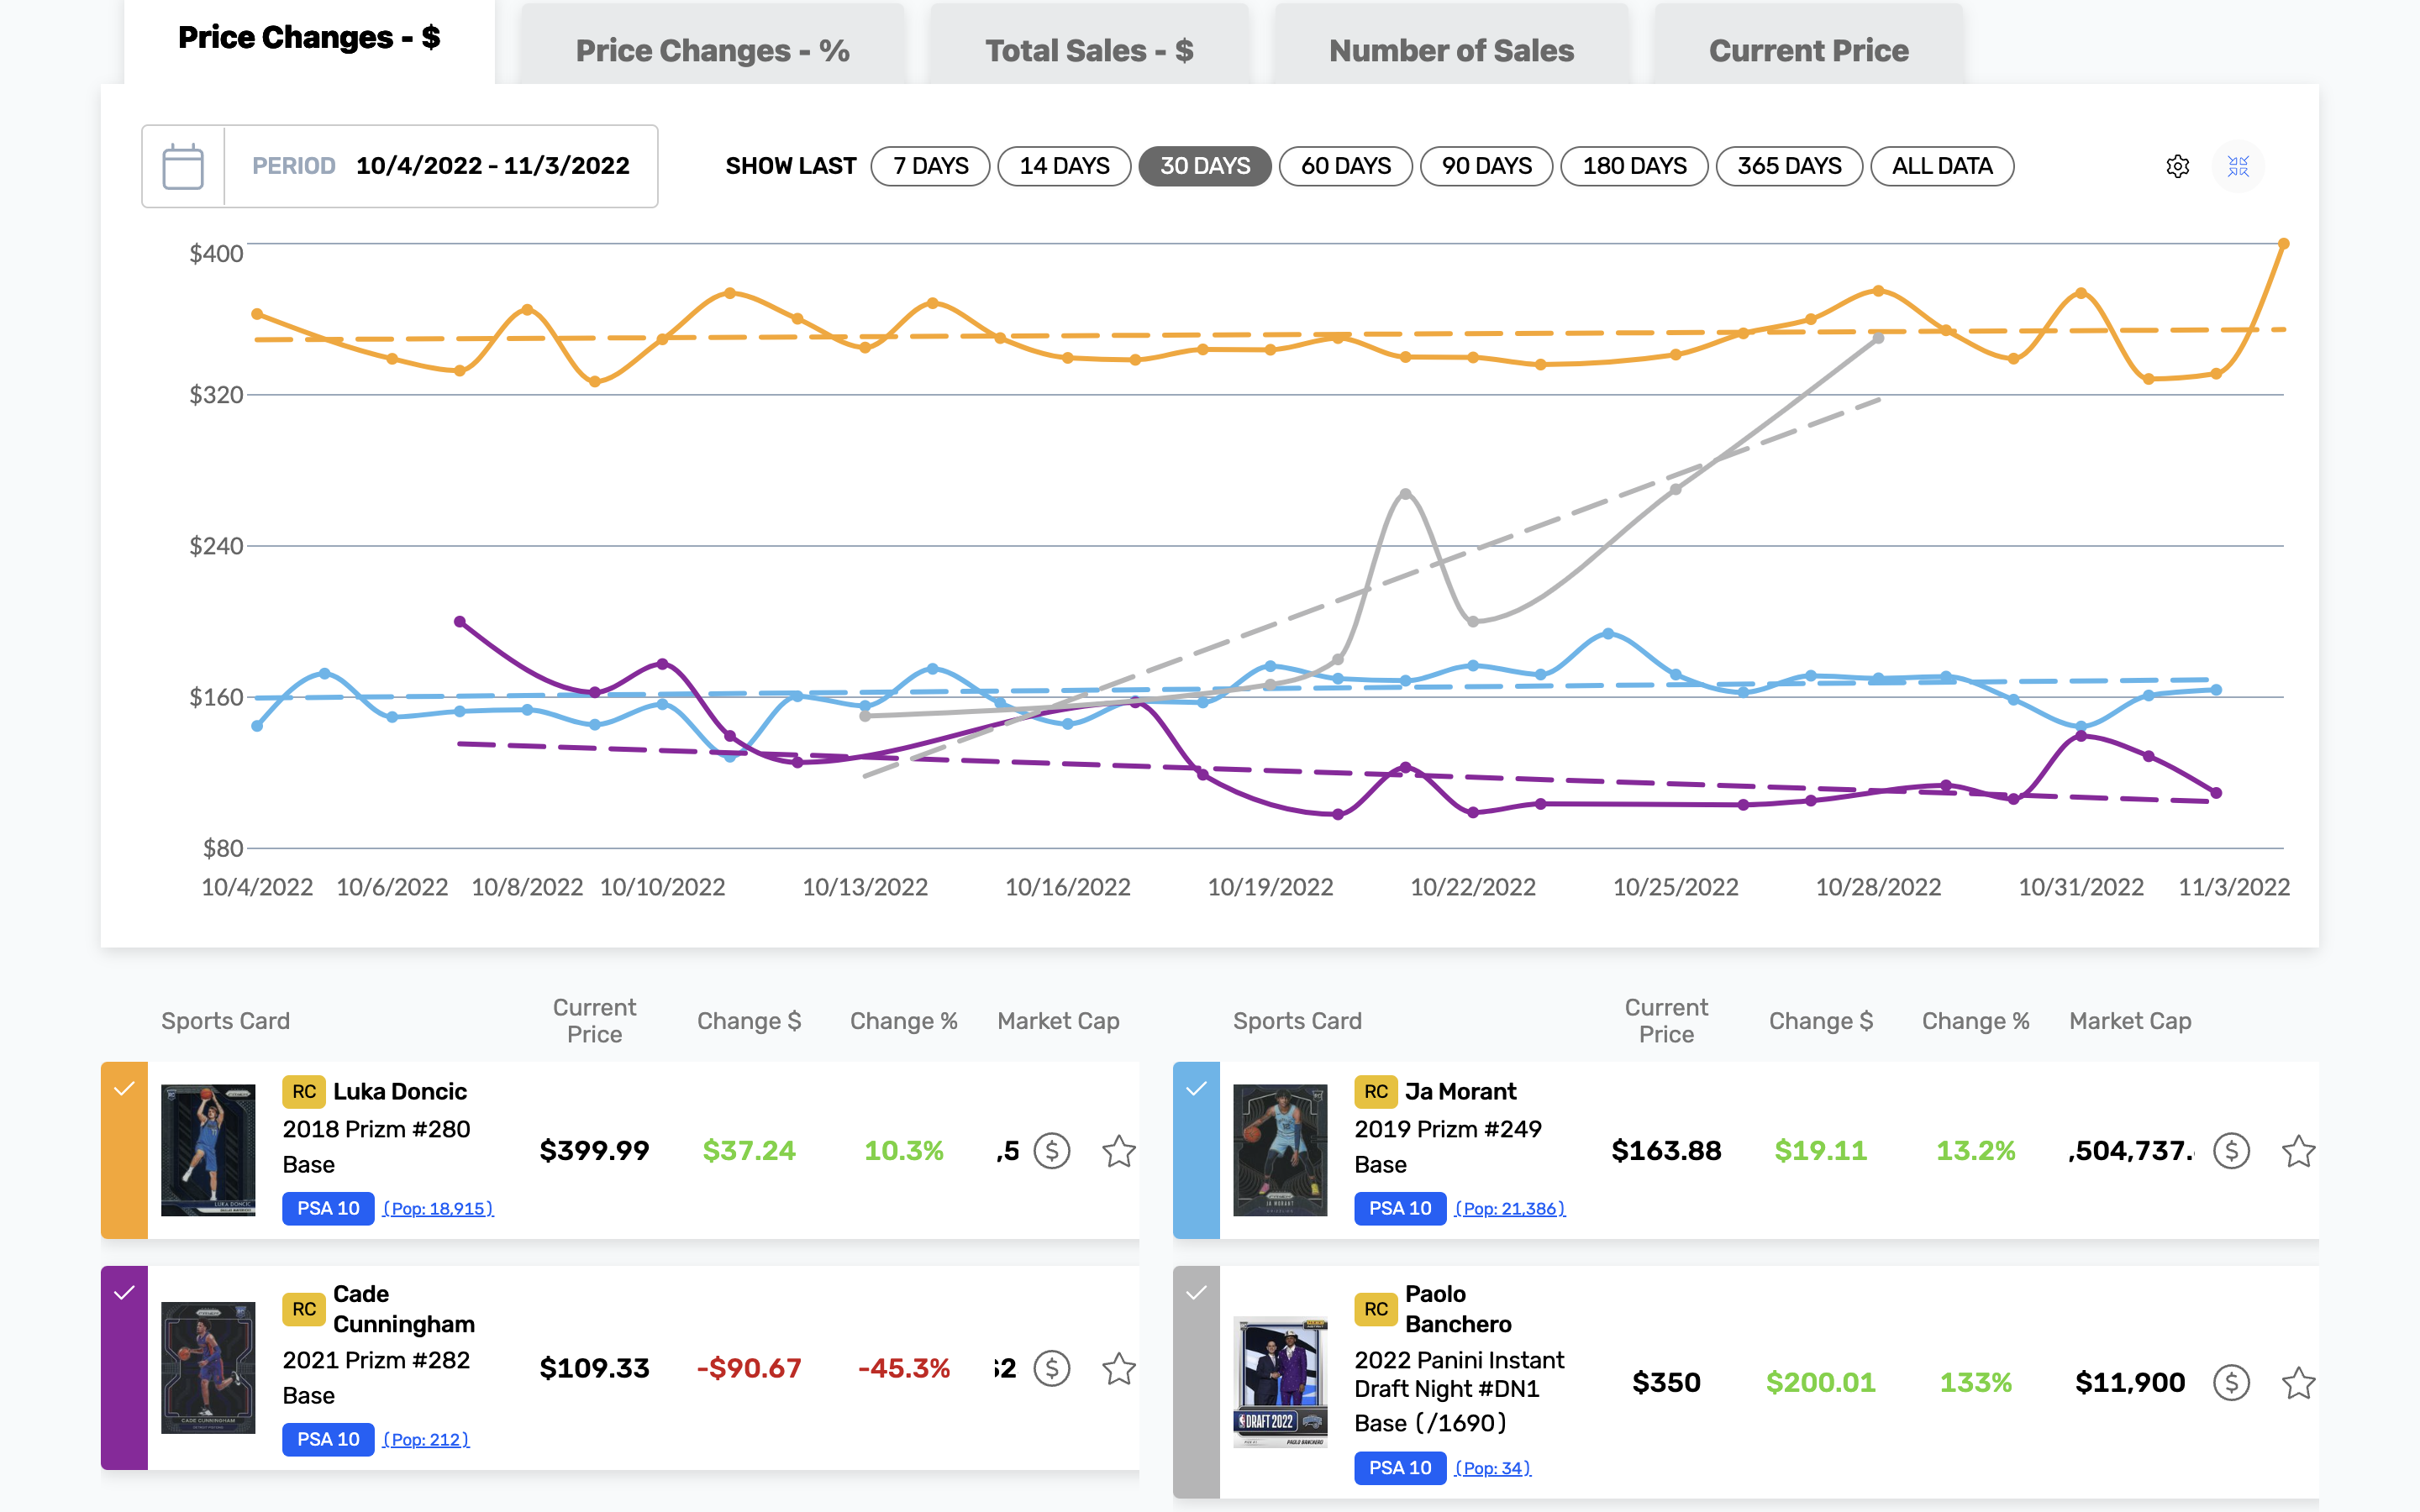Click left table Change $ column header
Viewport: 2420px width, 1512px height.
(749, 1021)
